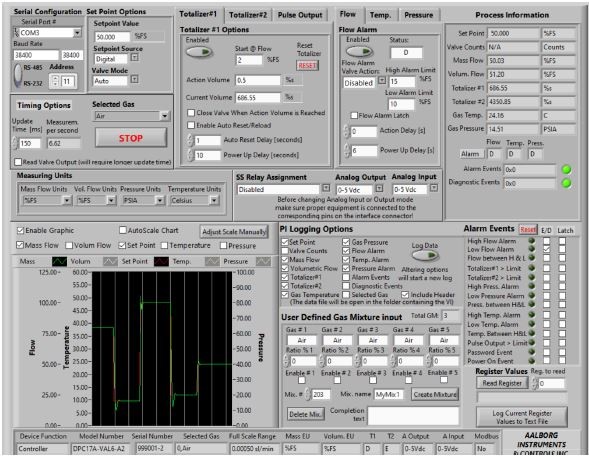Click the Alarm Events green LED indicator
This screenshot has height=457, width=589.
pos(566,169)
